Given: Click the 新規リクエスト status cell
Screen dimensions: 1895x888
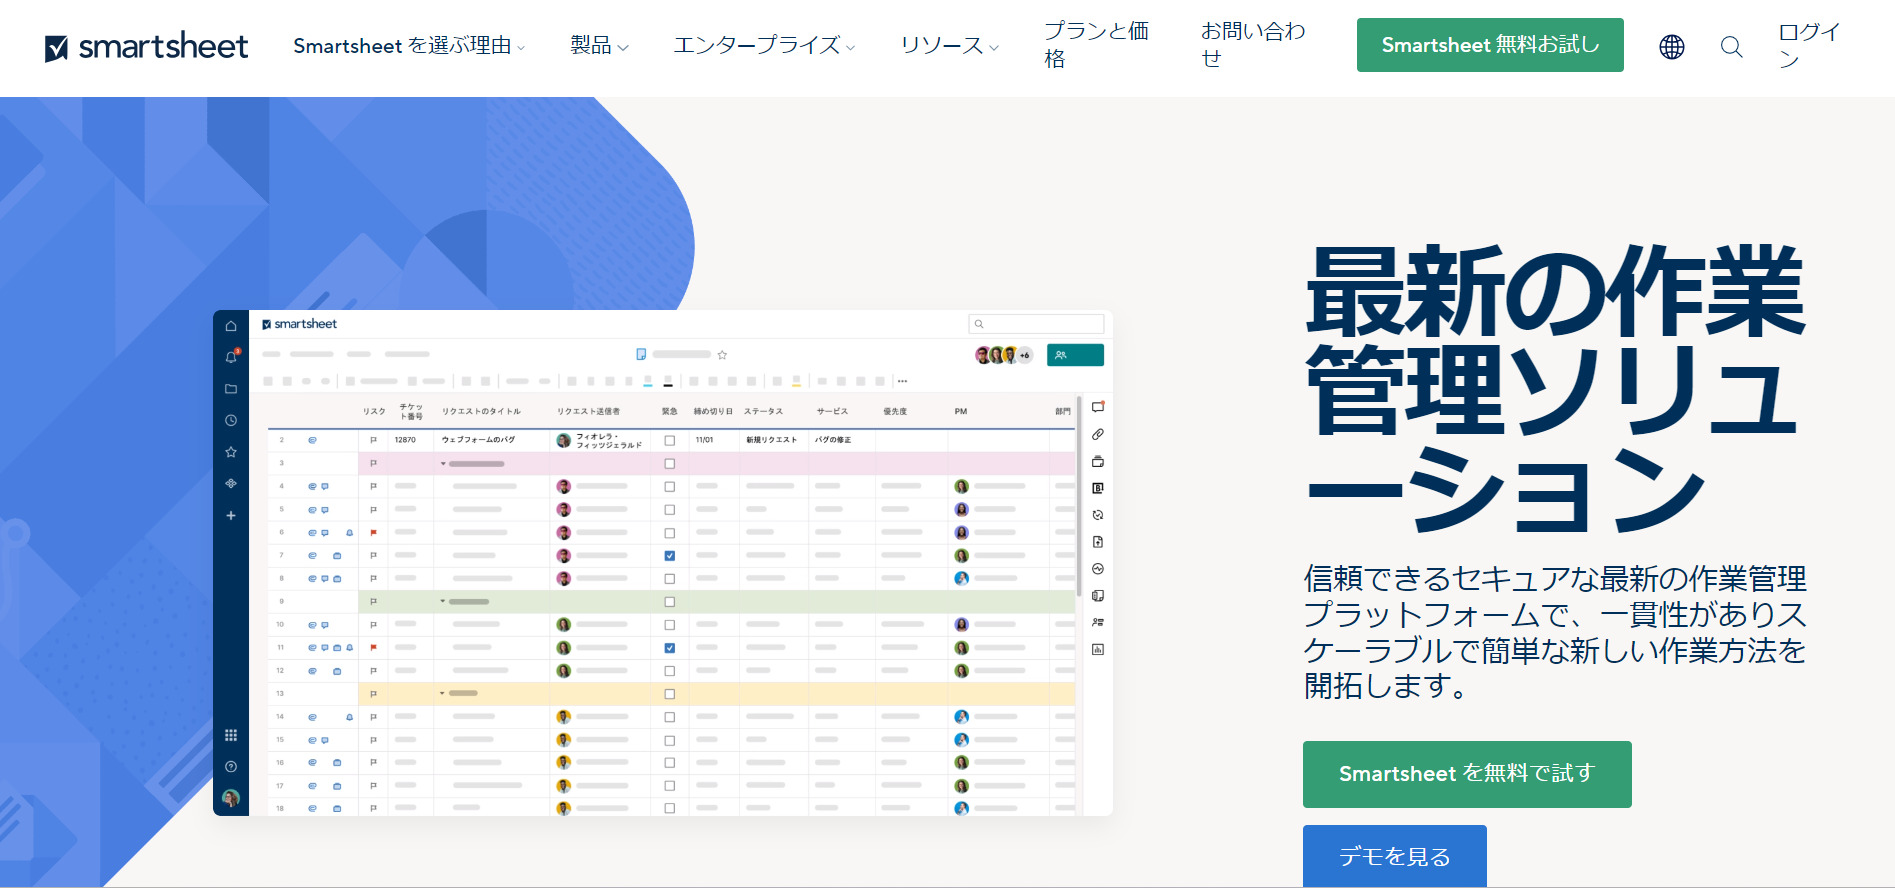Looking at the screenshot, I should (x=773, y=440).
